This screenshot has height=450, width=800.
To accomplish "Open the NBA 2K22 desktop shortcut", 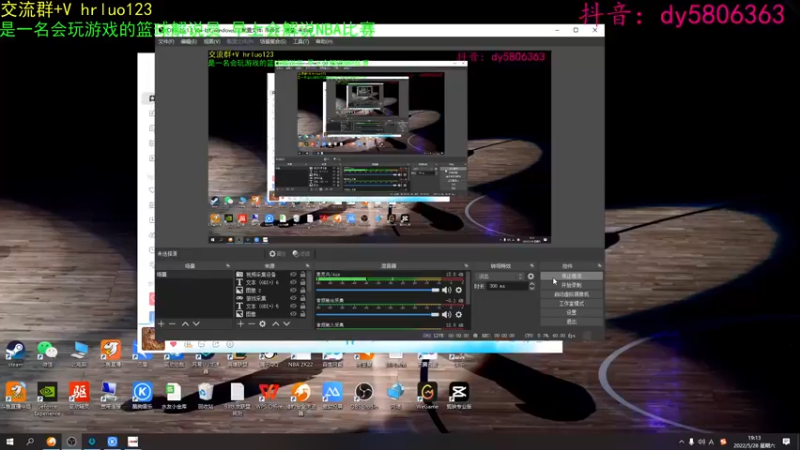I will (301, 359).
